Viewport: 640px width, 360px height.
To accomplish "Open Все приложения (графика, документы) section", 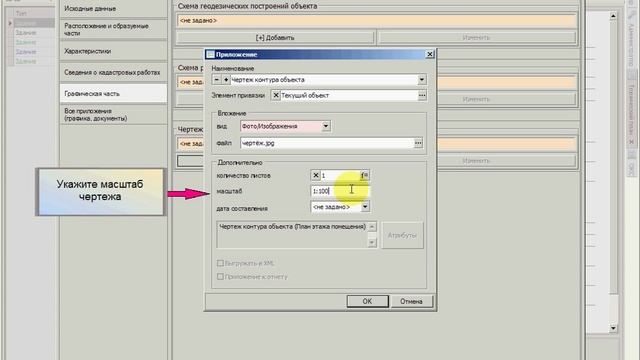I will click(x=113, y=115).
